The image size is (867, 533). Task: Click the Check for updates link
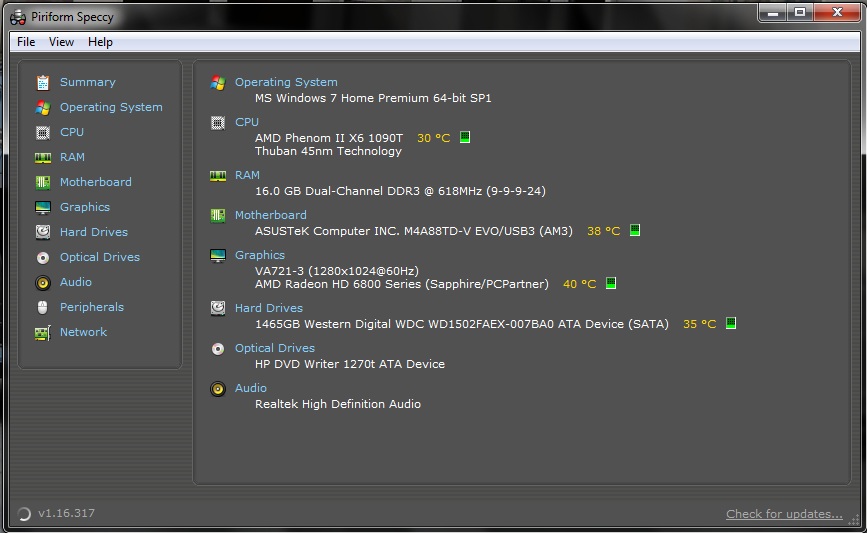pos(784,514)
